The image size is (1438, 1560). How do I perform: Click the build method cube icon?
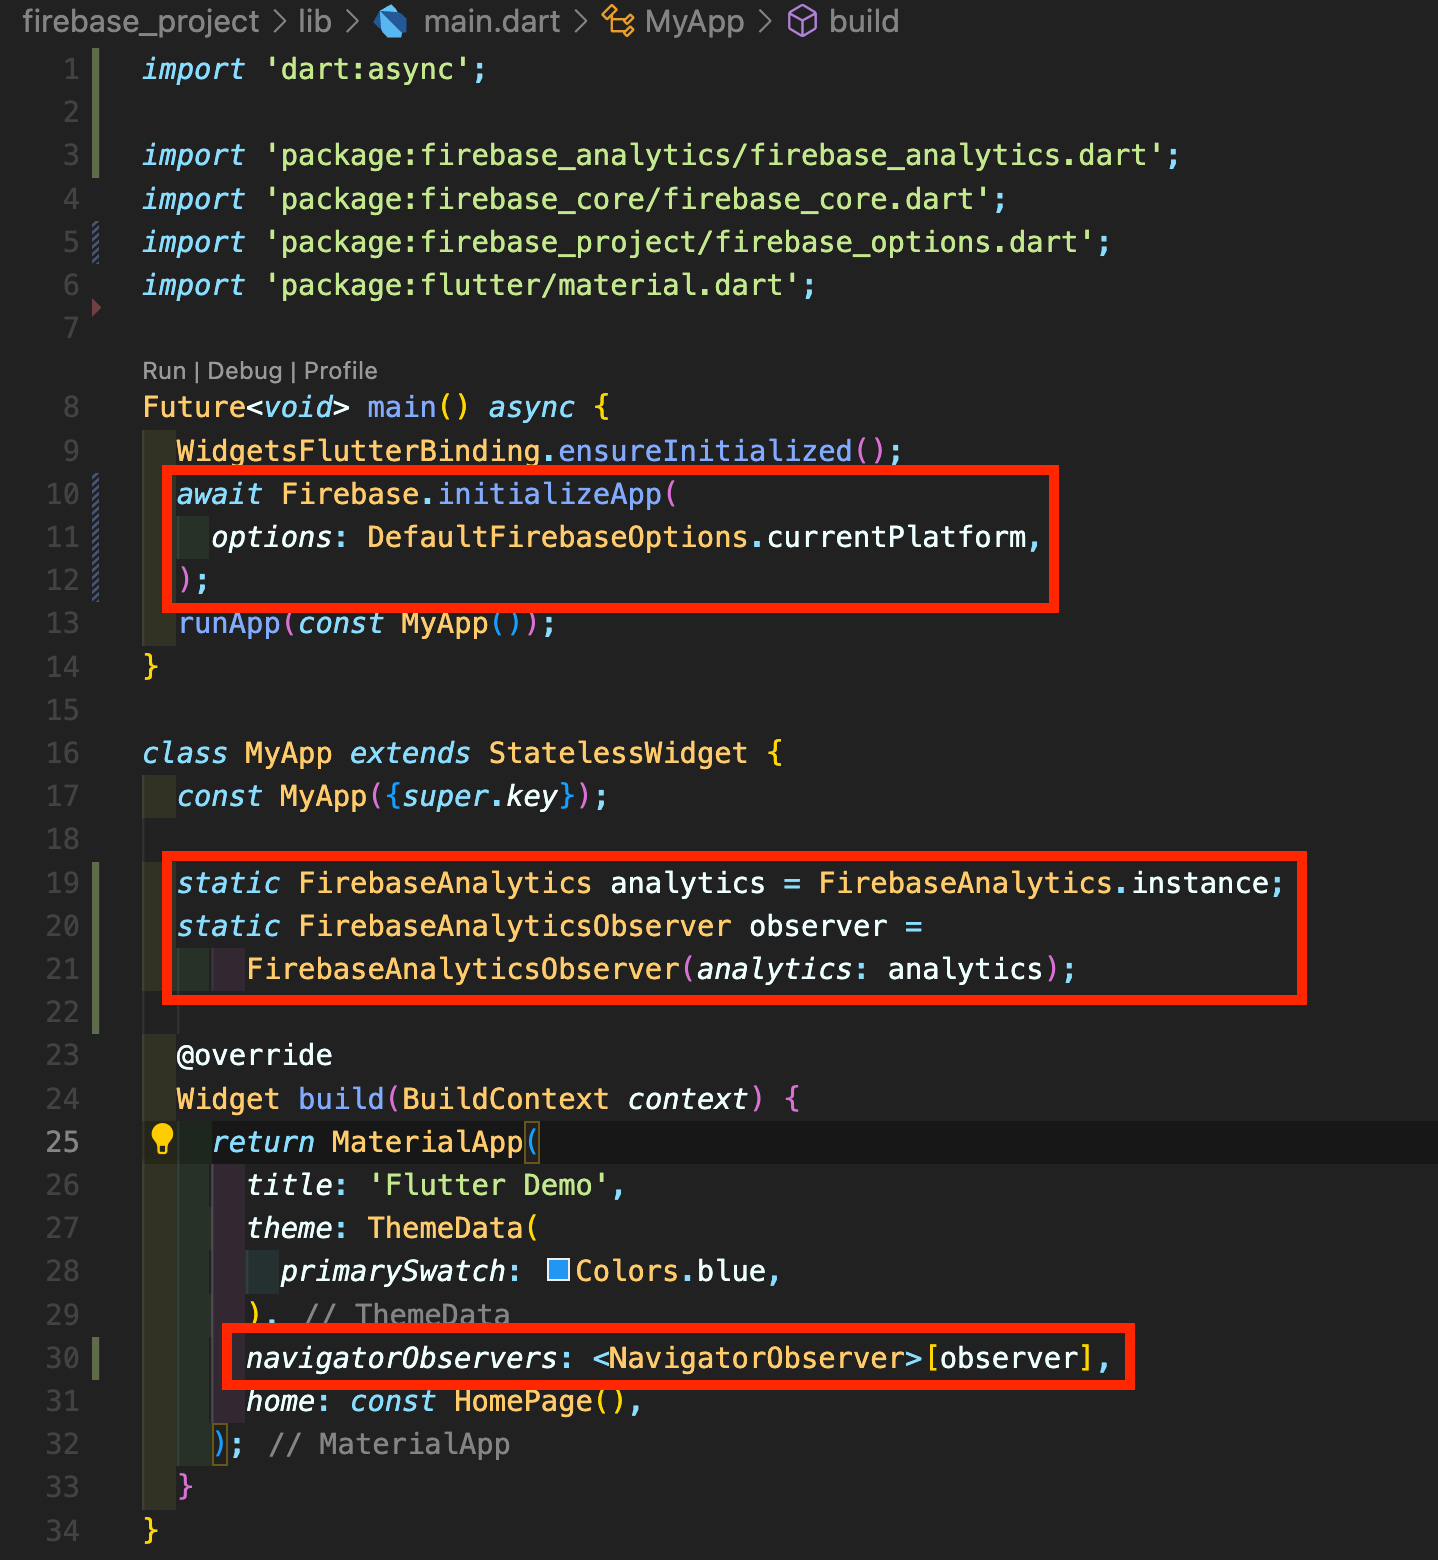(802, 21)
